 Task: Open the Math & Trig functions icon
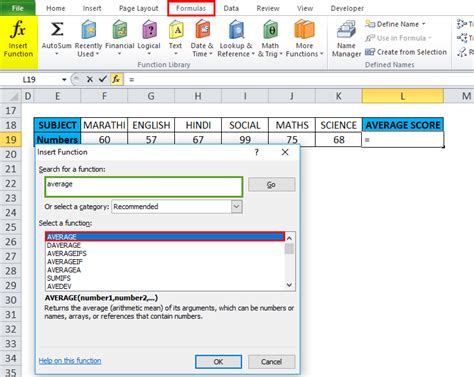point(270,29)
